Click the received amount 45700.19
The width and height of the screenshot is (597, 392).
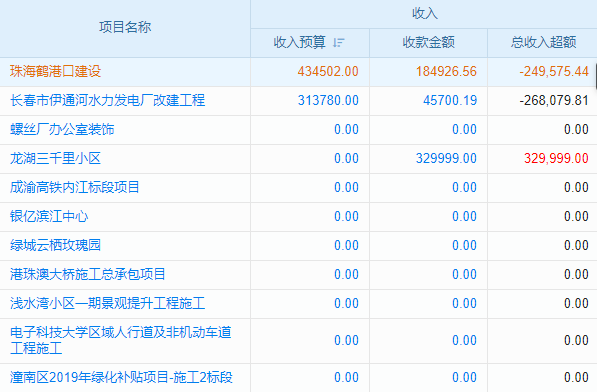point(450,100)
